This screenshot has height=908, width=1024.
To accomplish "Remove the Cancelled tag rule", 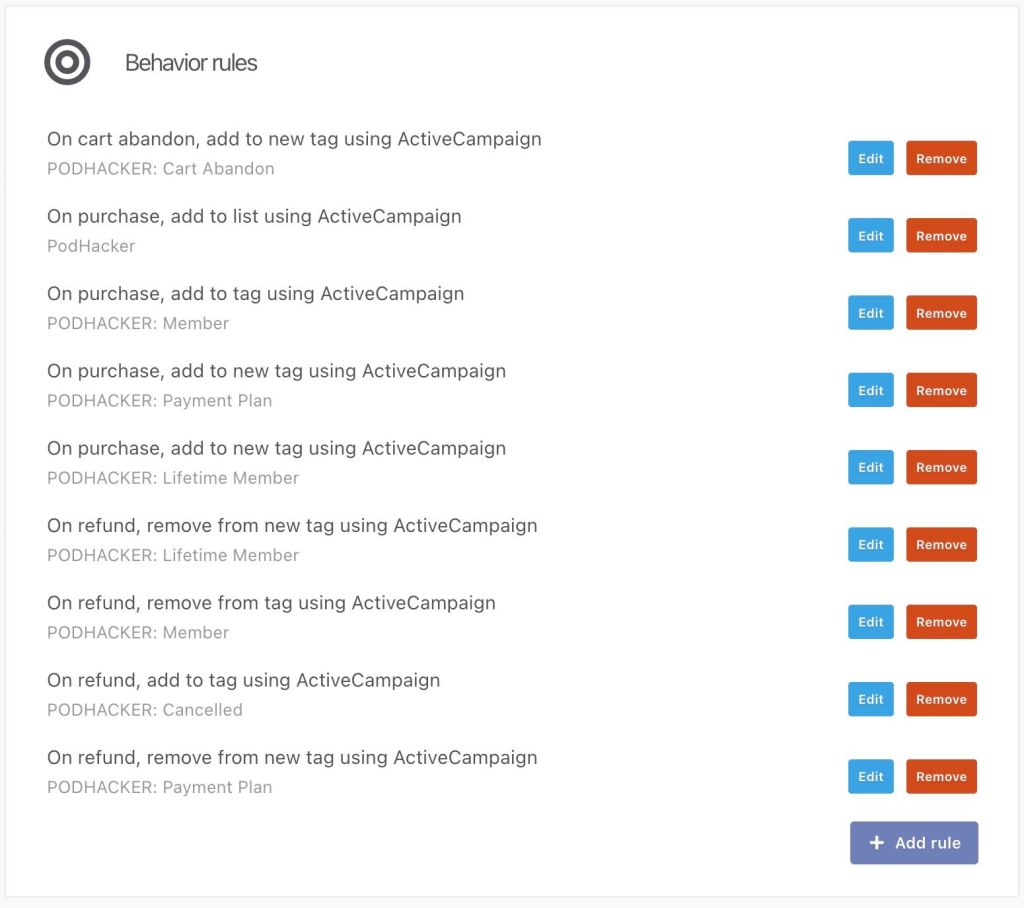I will tap(941, 699).
